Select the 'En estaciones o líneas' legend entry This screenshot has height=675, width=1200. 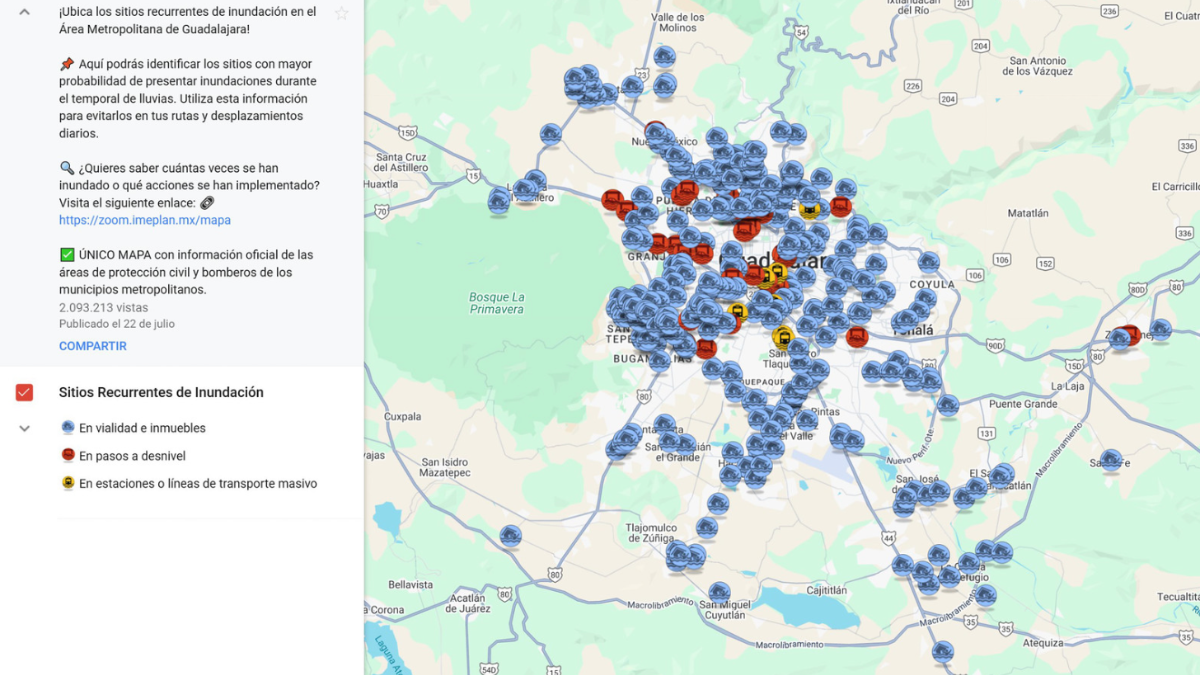point(198,484)
